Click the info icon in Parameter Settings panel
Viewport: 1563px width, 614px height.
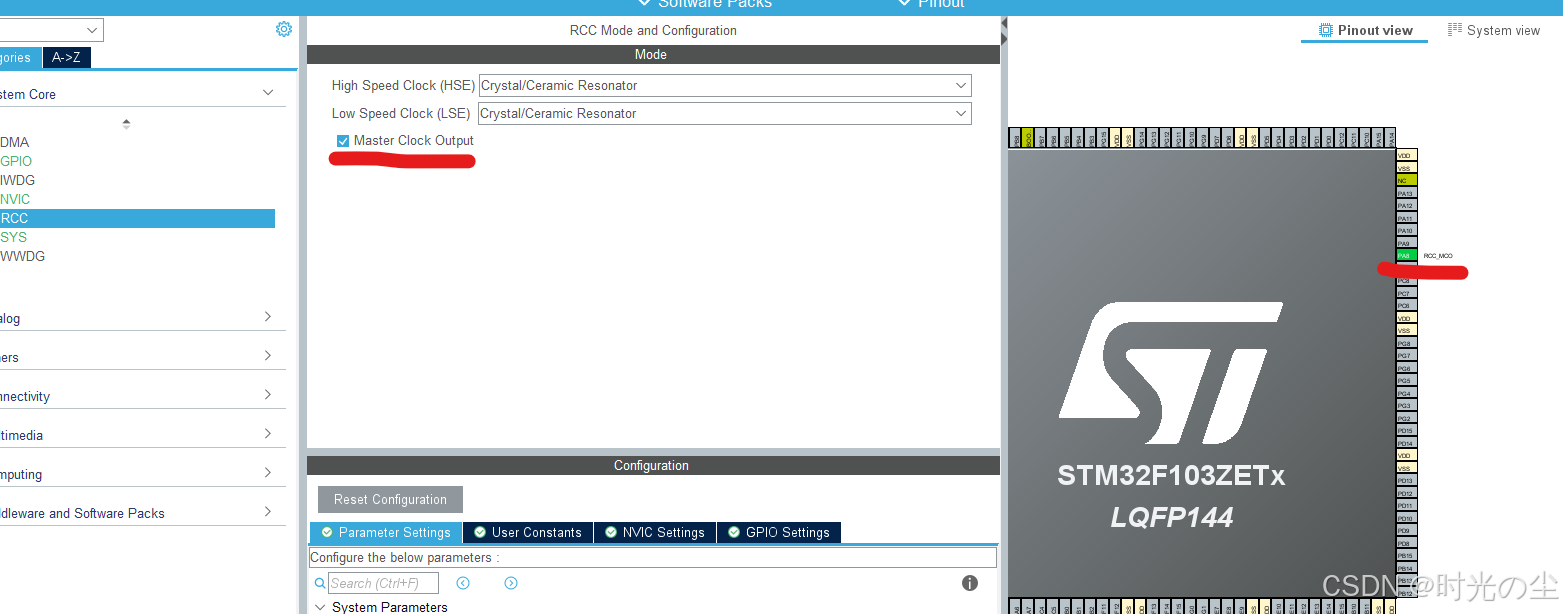click(x=969, y=582)
